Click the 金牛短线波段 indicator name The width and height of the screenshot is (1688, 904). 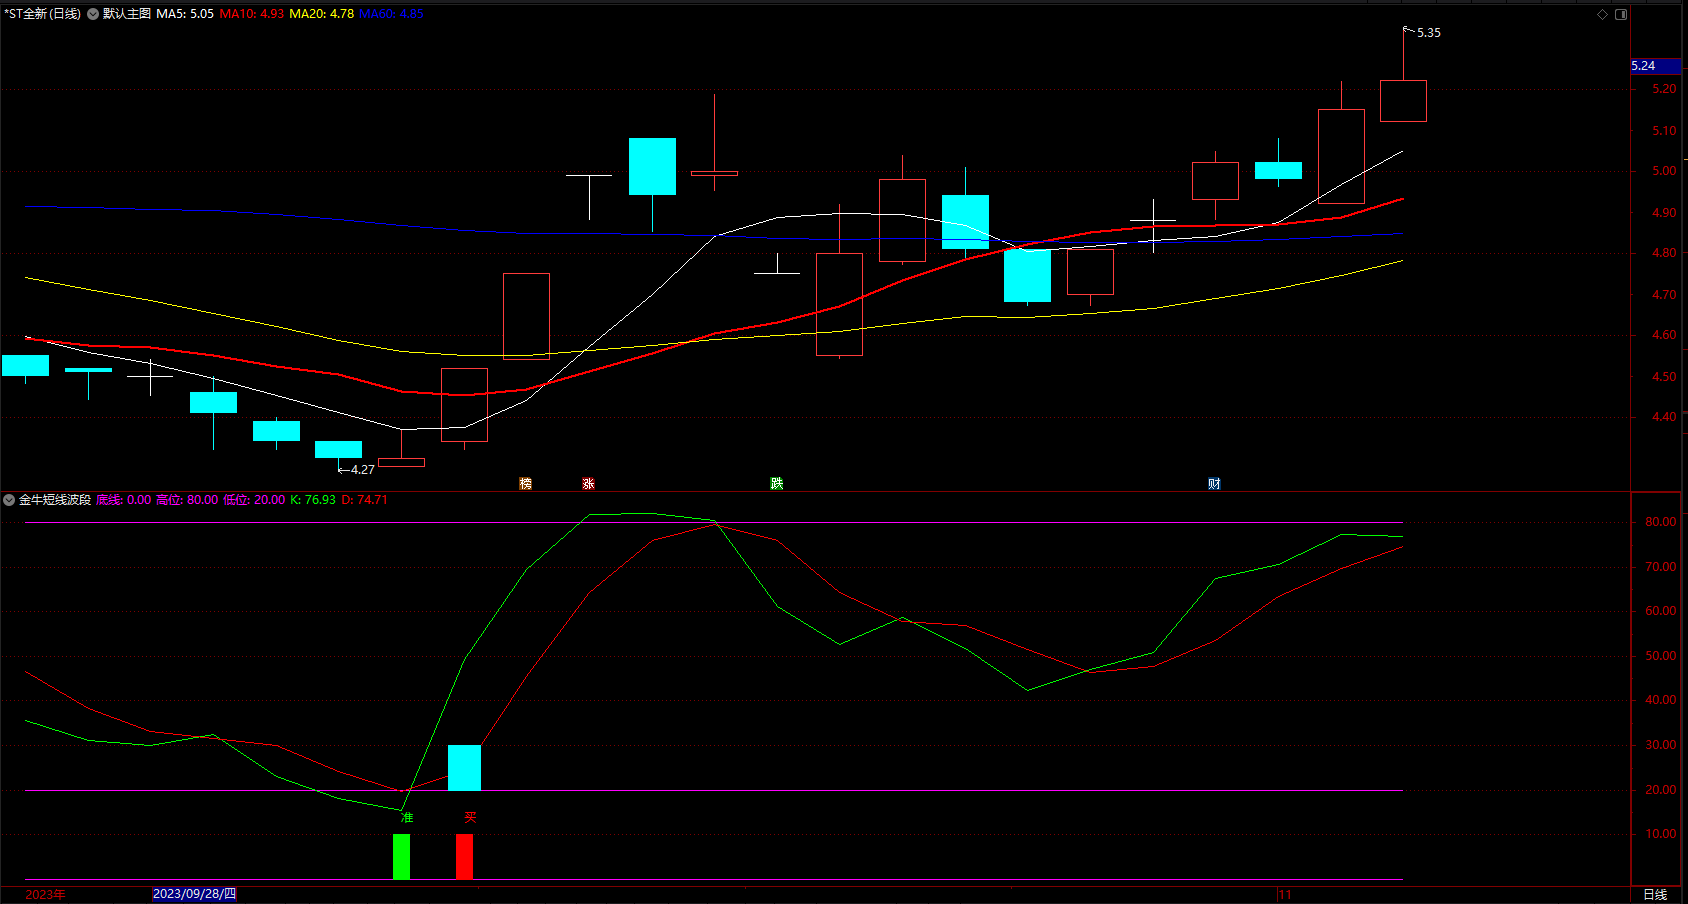click(55, 500)
